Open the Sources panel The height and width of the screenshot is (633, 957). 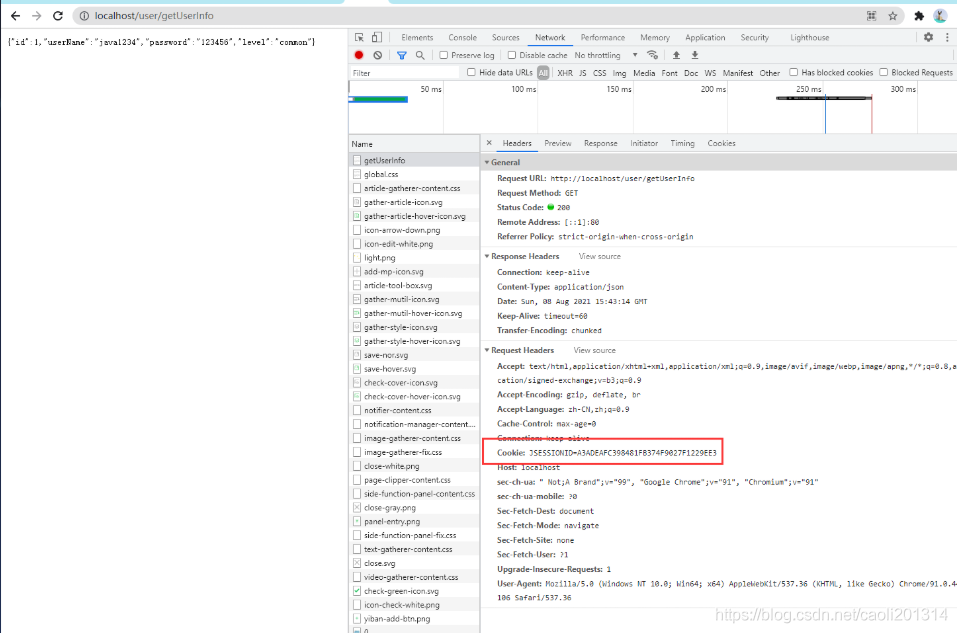pos(506,37)
